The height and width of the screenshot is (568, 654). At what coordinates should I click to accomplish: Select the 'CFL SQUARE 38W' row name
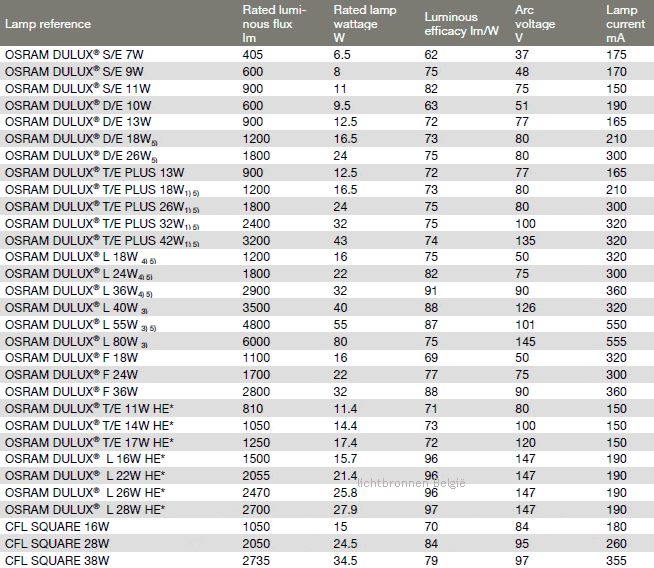pos(57,561)
